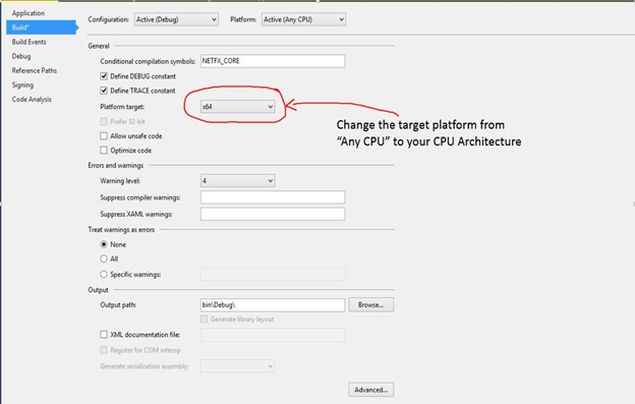Screen dimensions: 635x404
Task: Enable Allow unsafe code
Action: [104, 136]
